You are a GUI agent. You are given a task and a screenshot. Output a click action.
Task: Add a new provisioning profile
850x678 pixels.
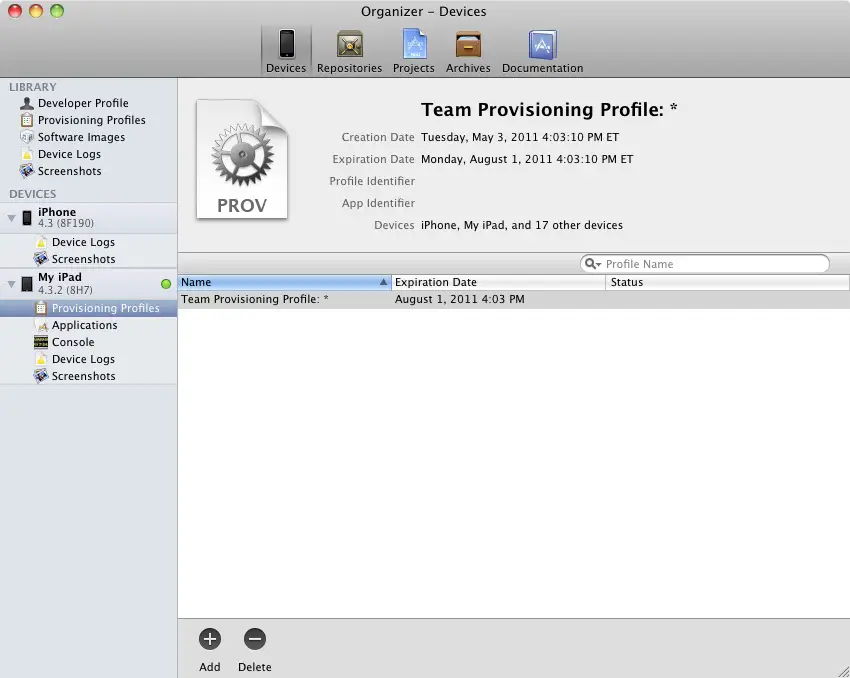(209, 640)
